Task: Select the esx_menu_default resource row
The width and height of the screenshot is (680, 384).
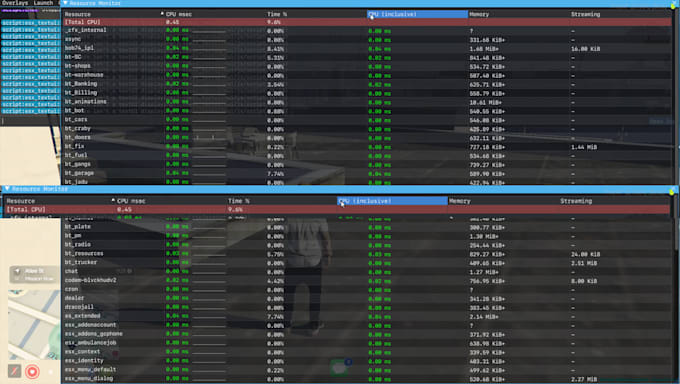Action: pyautogui.click(x=366, y=370)
